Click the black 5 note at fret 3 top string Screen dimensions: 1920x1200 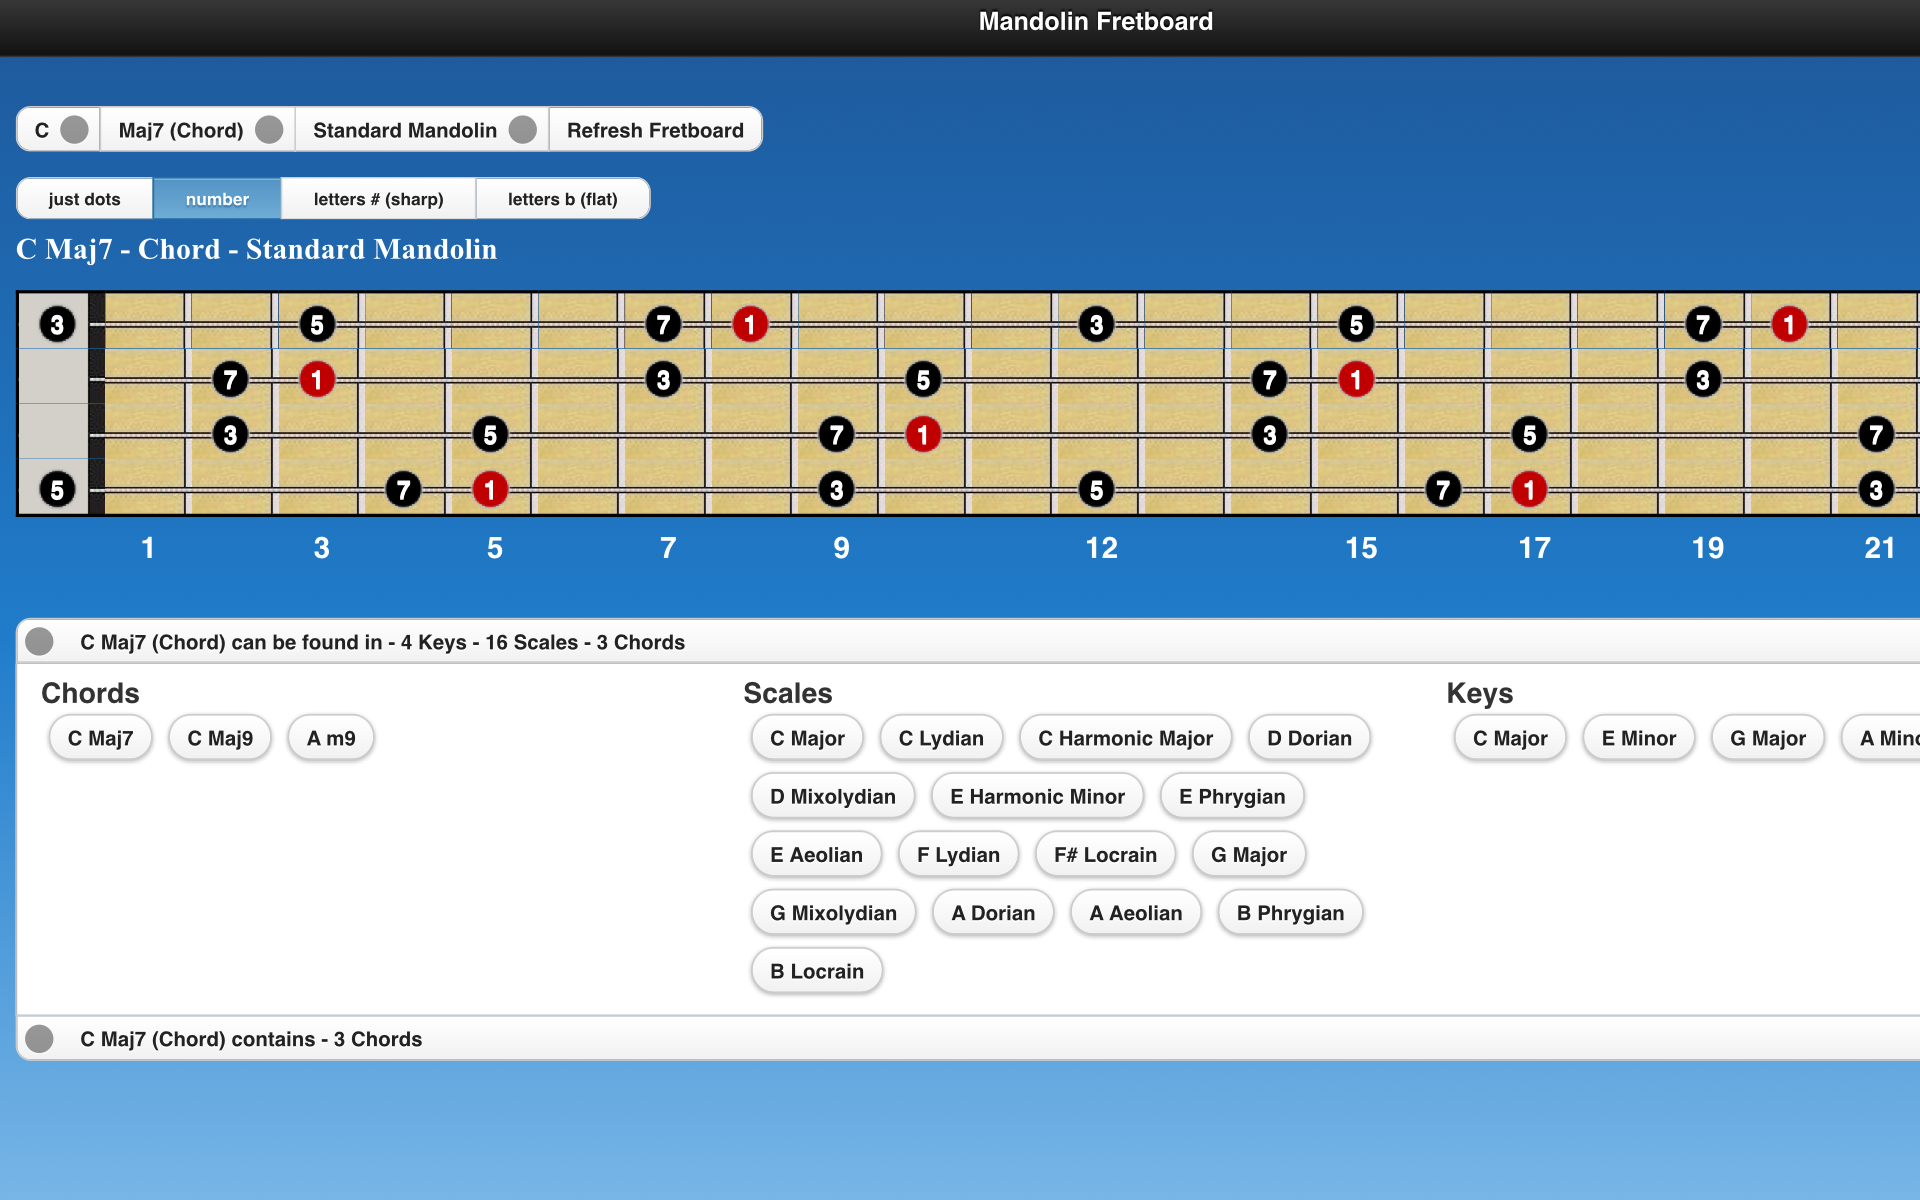(x=316, y=323)
